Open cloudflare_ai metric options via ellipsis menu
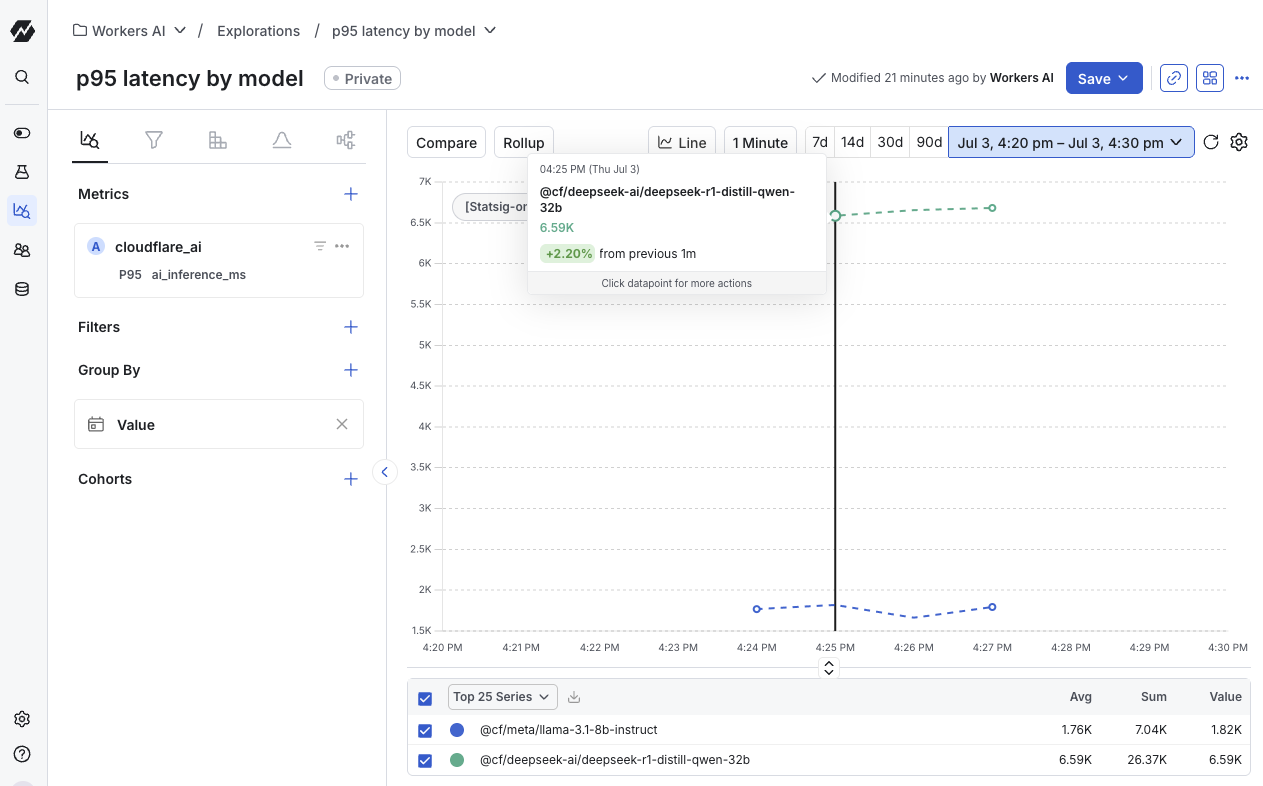Viewport: 1263px width, 786px height. 343,245
